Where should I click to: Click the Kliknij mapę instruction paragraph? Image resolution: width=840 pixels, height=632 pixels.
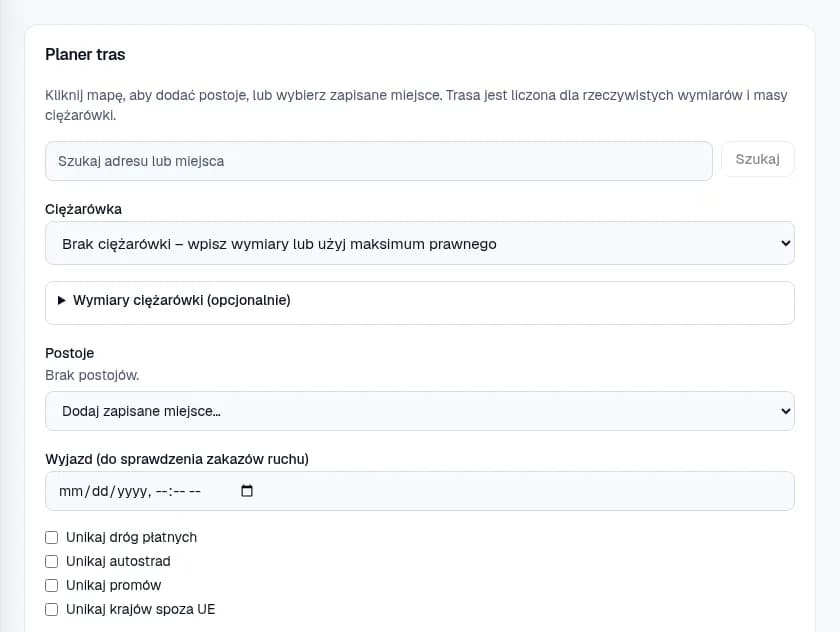coord(416,105)
